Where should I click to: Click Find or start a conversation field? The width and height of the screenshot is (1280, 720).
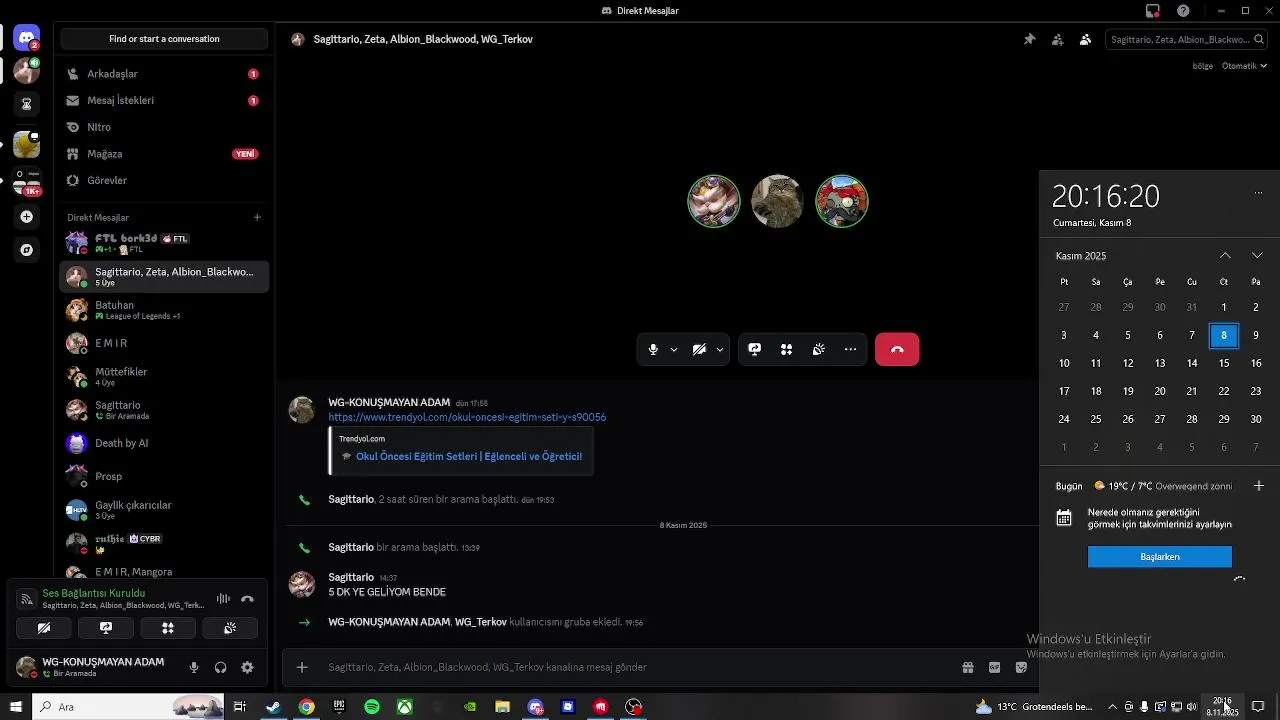164,39
